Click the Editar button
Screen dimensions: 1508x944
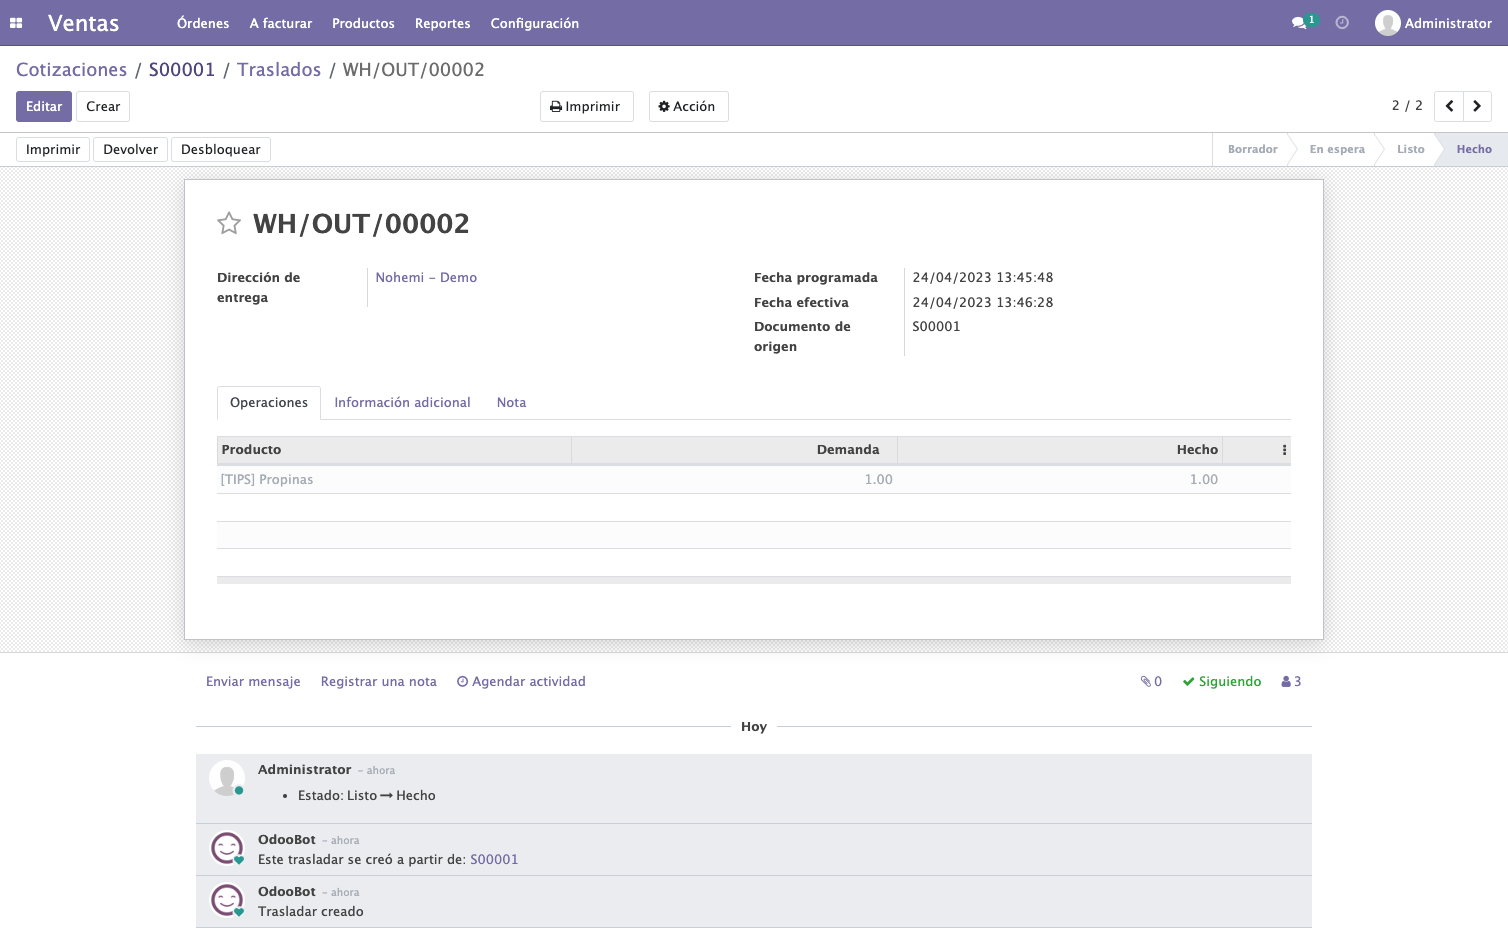coord(44,106)
